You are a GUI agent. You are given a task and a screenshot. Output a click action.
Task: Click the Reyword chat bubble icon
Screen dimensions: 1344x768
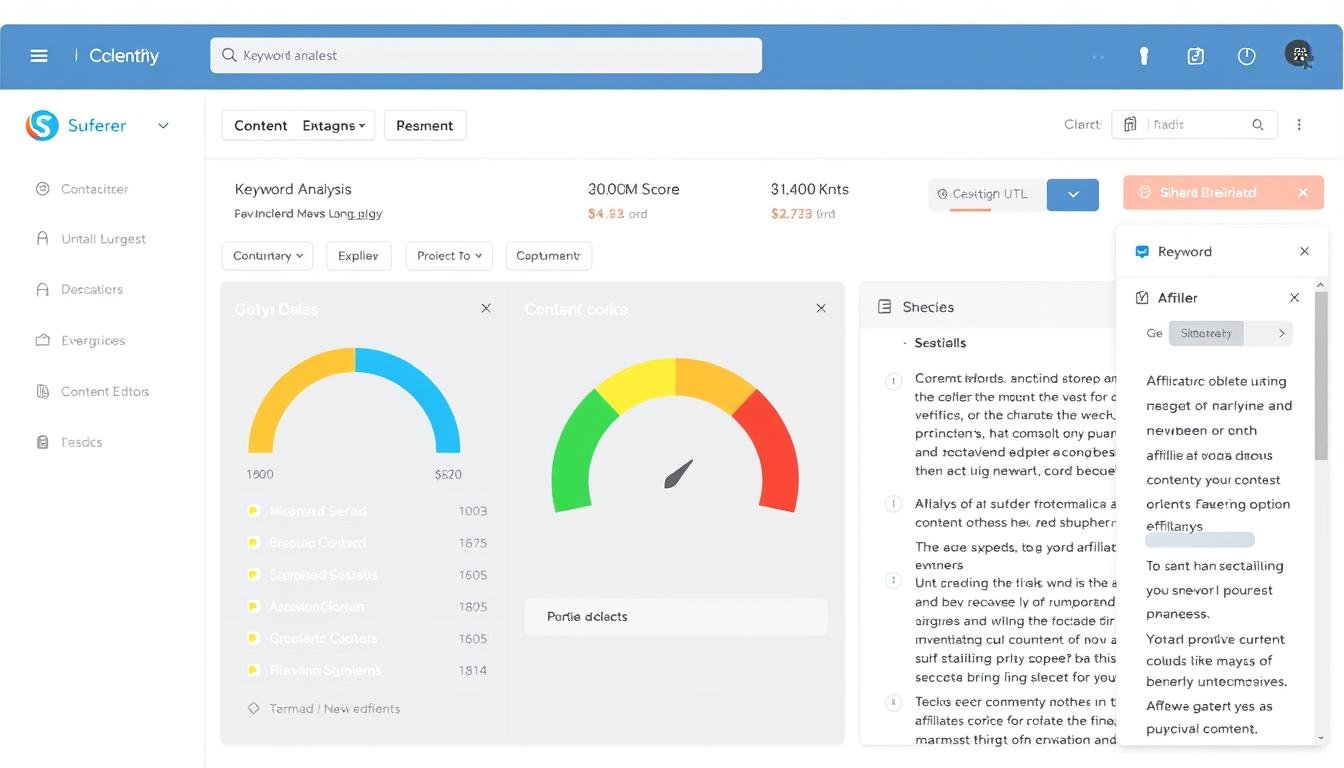coord(1141,251)
